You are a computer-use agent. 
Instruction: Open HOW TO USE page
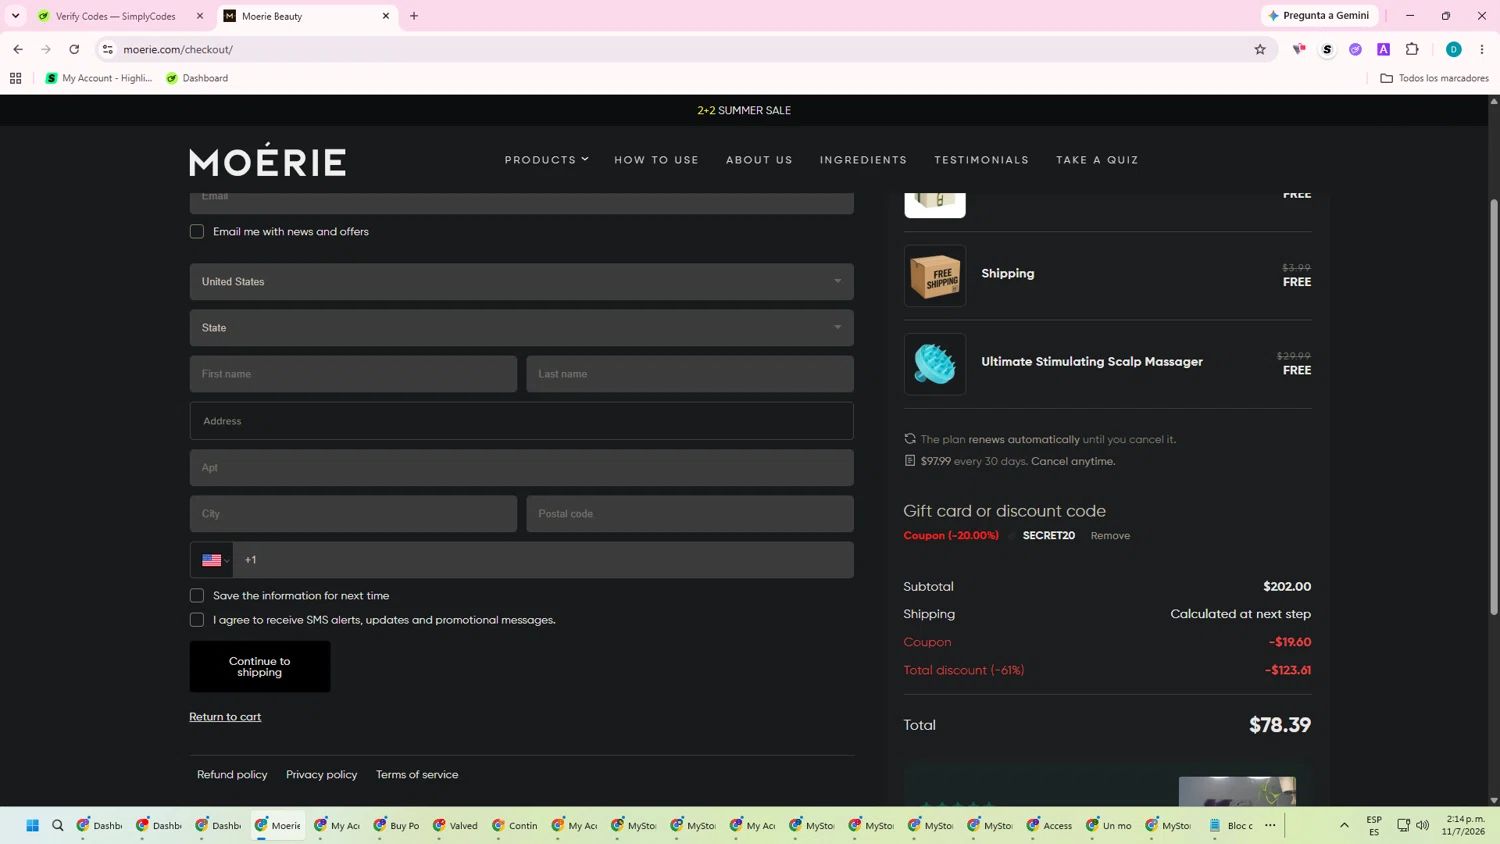656,160
